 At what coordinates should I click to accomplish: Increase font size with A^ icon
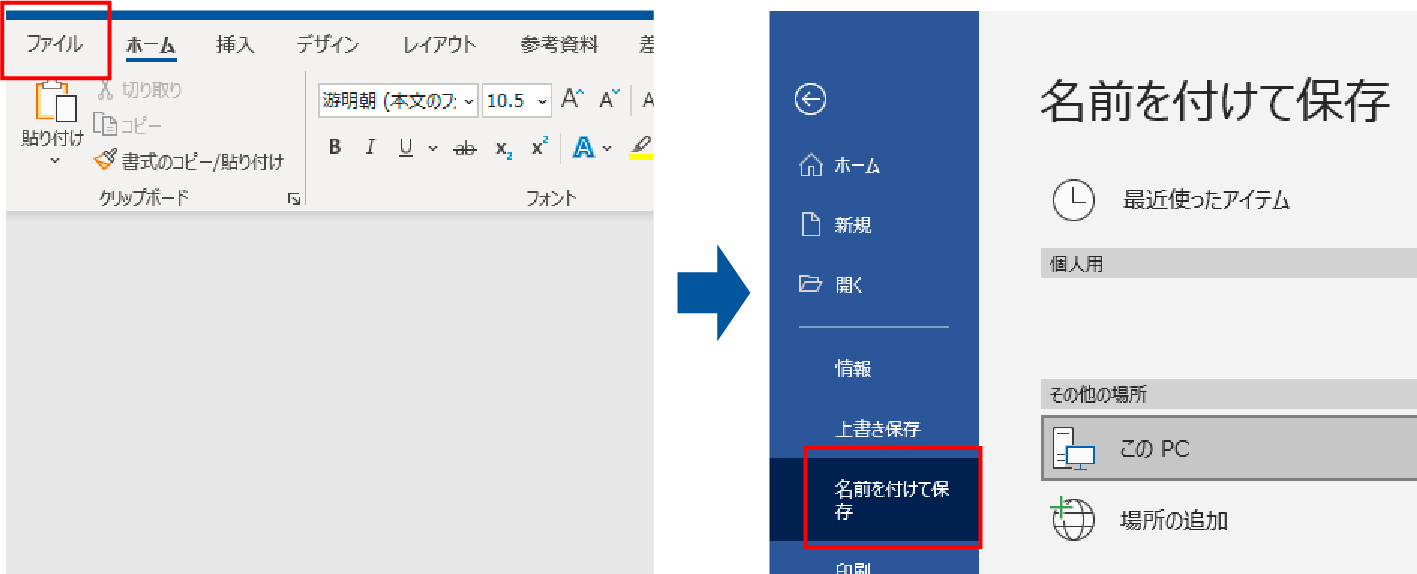point(573,99)
